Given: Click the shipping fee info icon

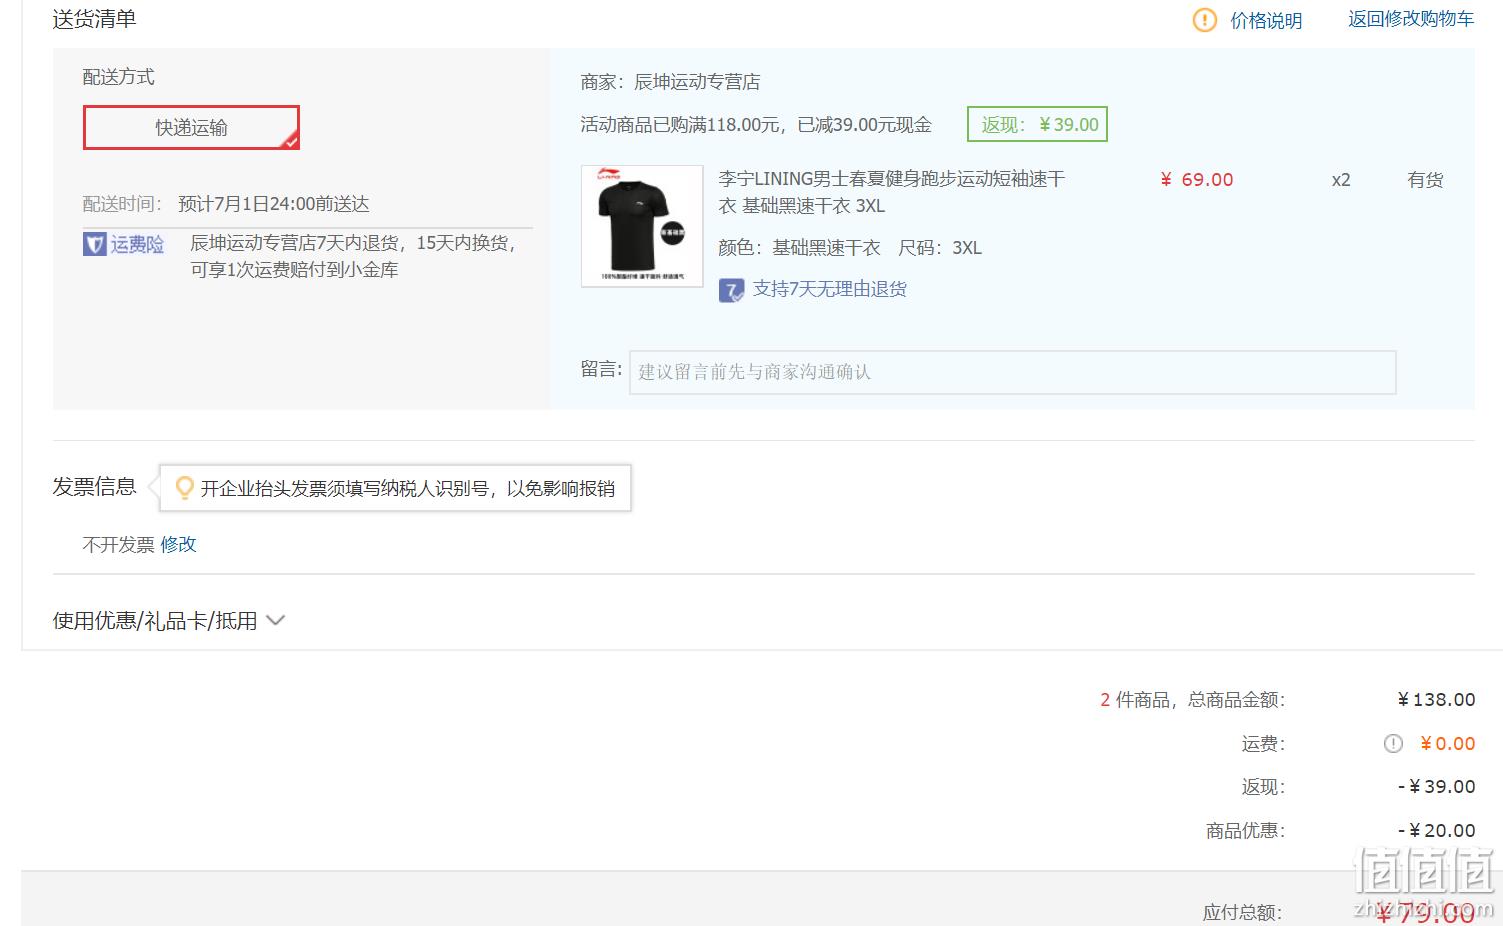Looking at the screenshot, I should pyautogui.click(x=1393, y=743).
